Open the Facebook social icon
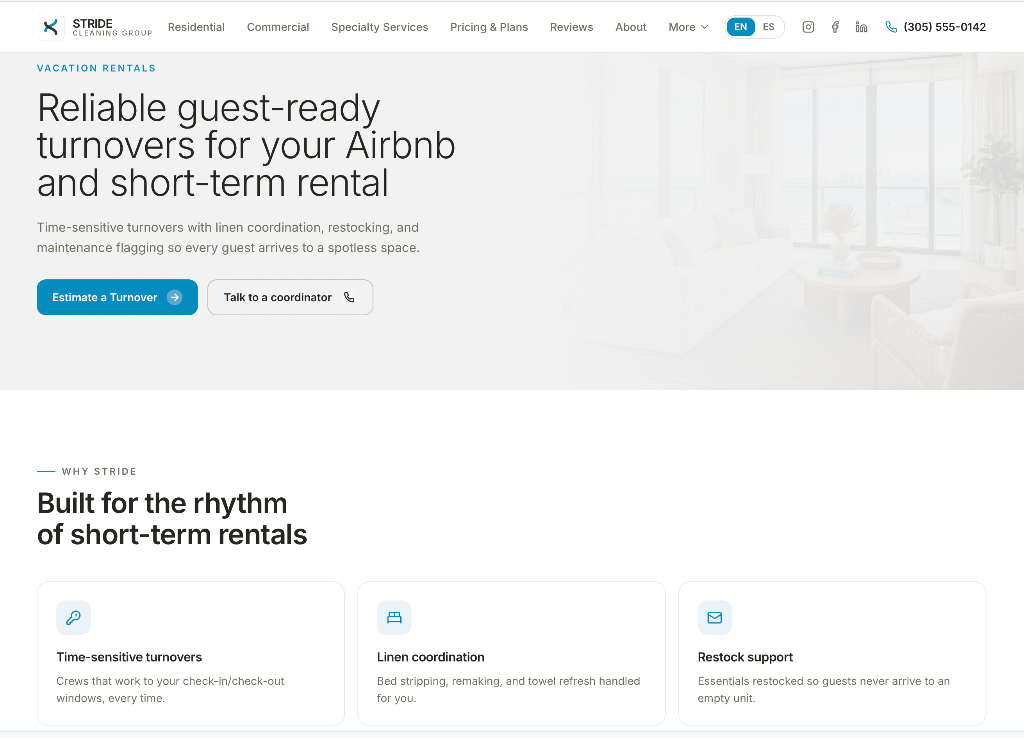This screenshot has height=738, width=1024. 835,27
